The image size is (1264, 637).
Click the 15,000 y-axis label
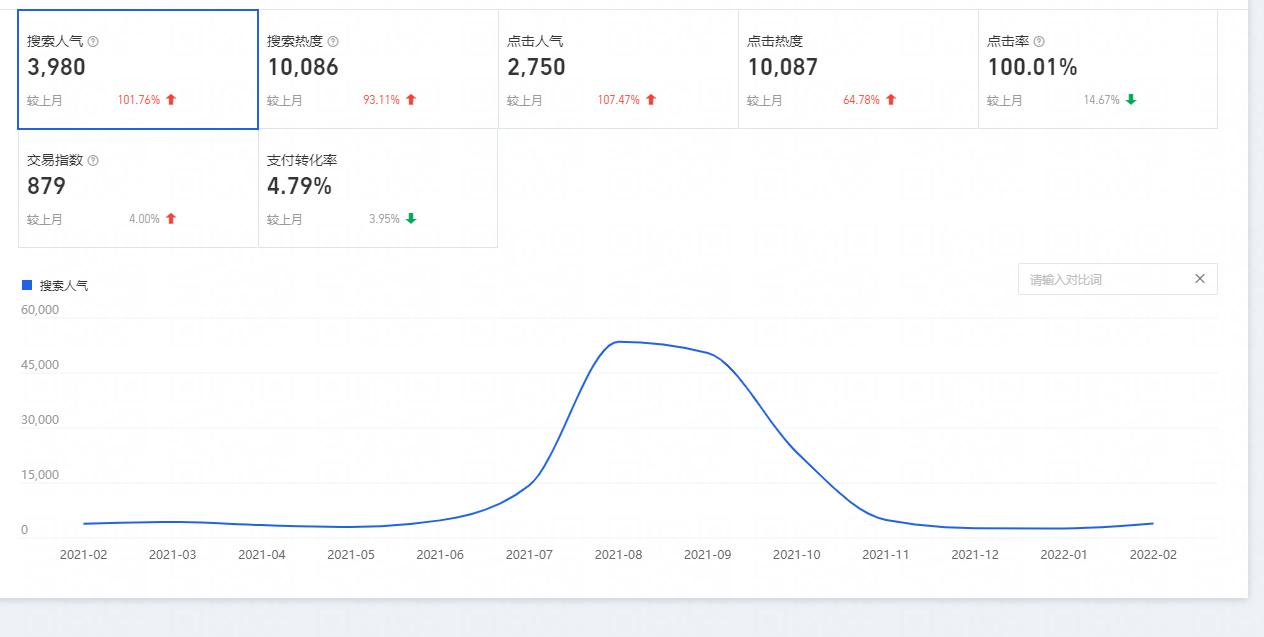tap(40, 475)
